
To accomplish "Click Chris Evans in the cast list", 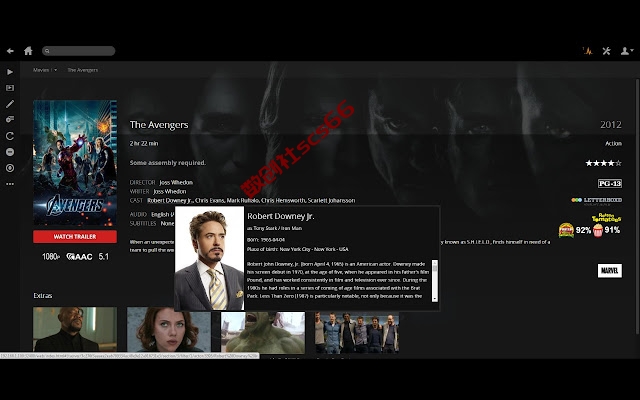I will pos(209,200).
